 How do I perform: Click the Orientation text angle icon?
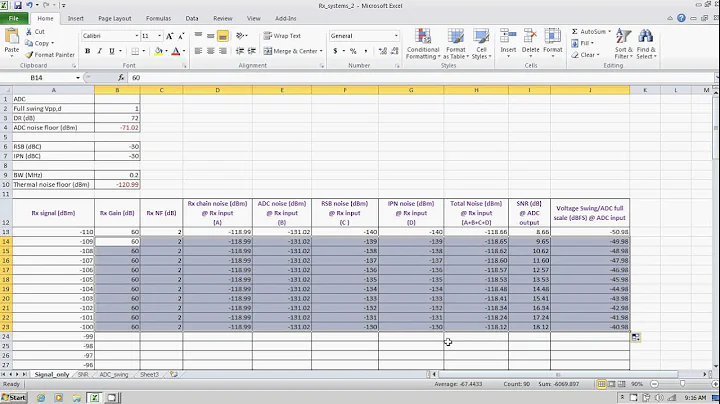[240, 36]
